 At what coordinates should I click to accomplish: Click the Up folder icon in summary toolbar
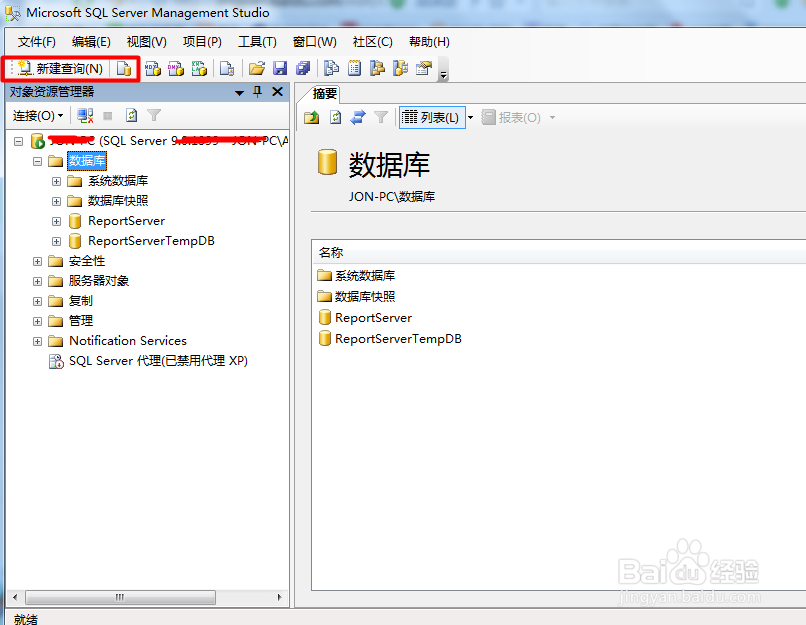(x=312, y=118)
